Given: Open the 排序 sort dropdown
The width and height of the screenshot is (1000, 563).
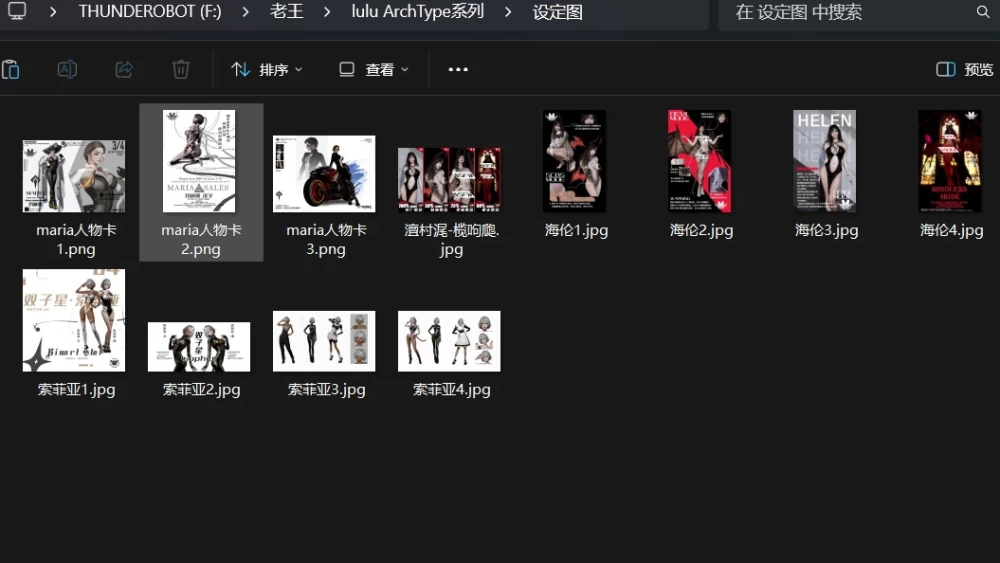Looking at the screenshot, I should 267,69.
